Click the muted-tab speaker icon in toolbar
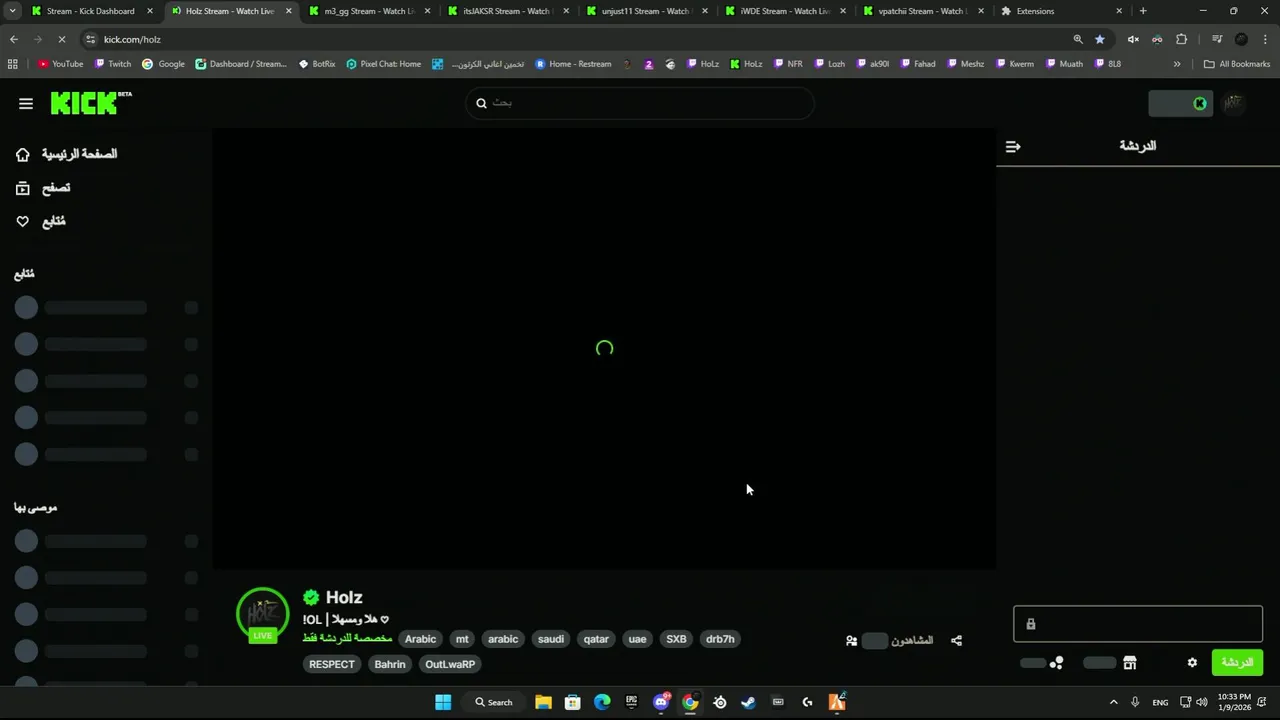Screen dimensions: 1280x720 pos(1133,39)
